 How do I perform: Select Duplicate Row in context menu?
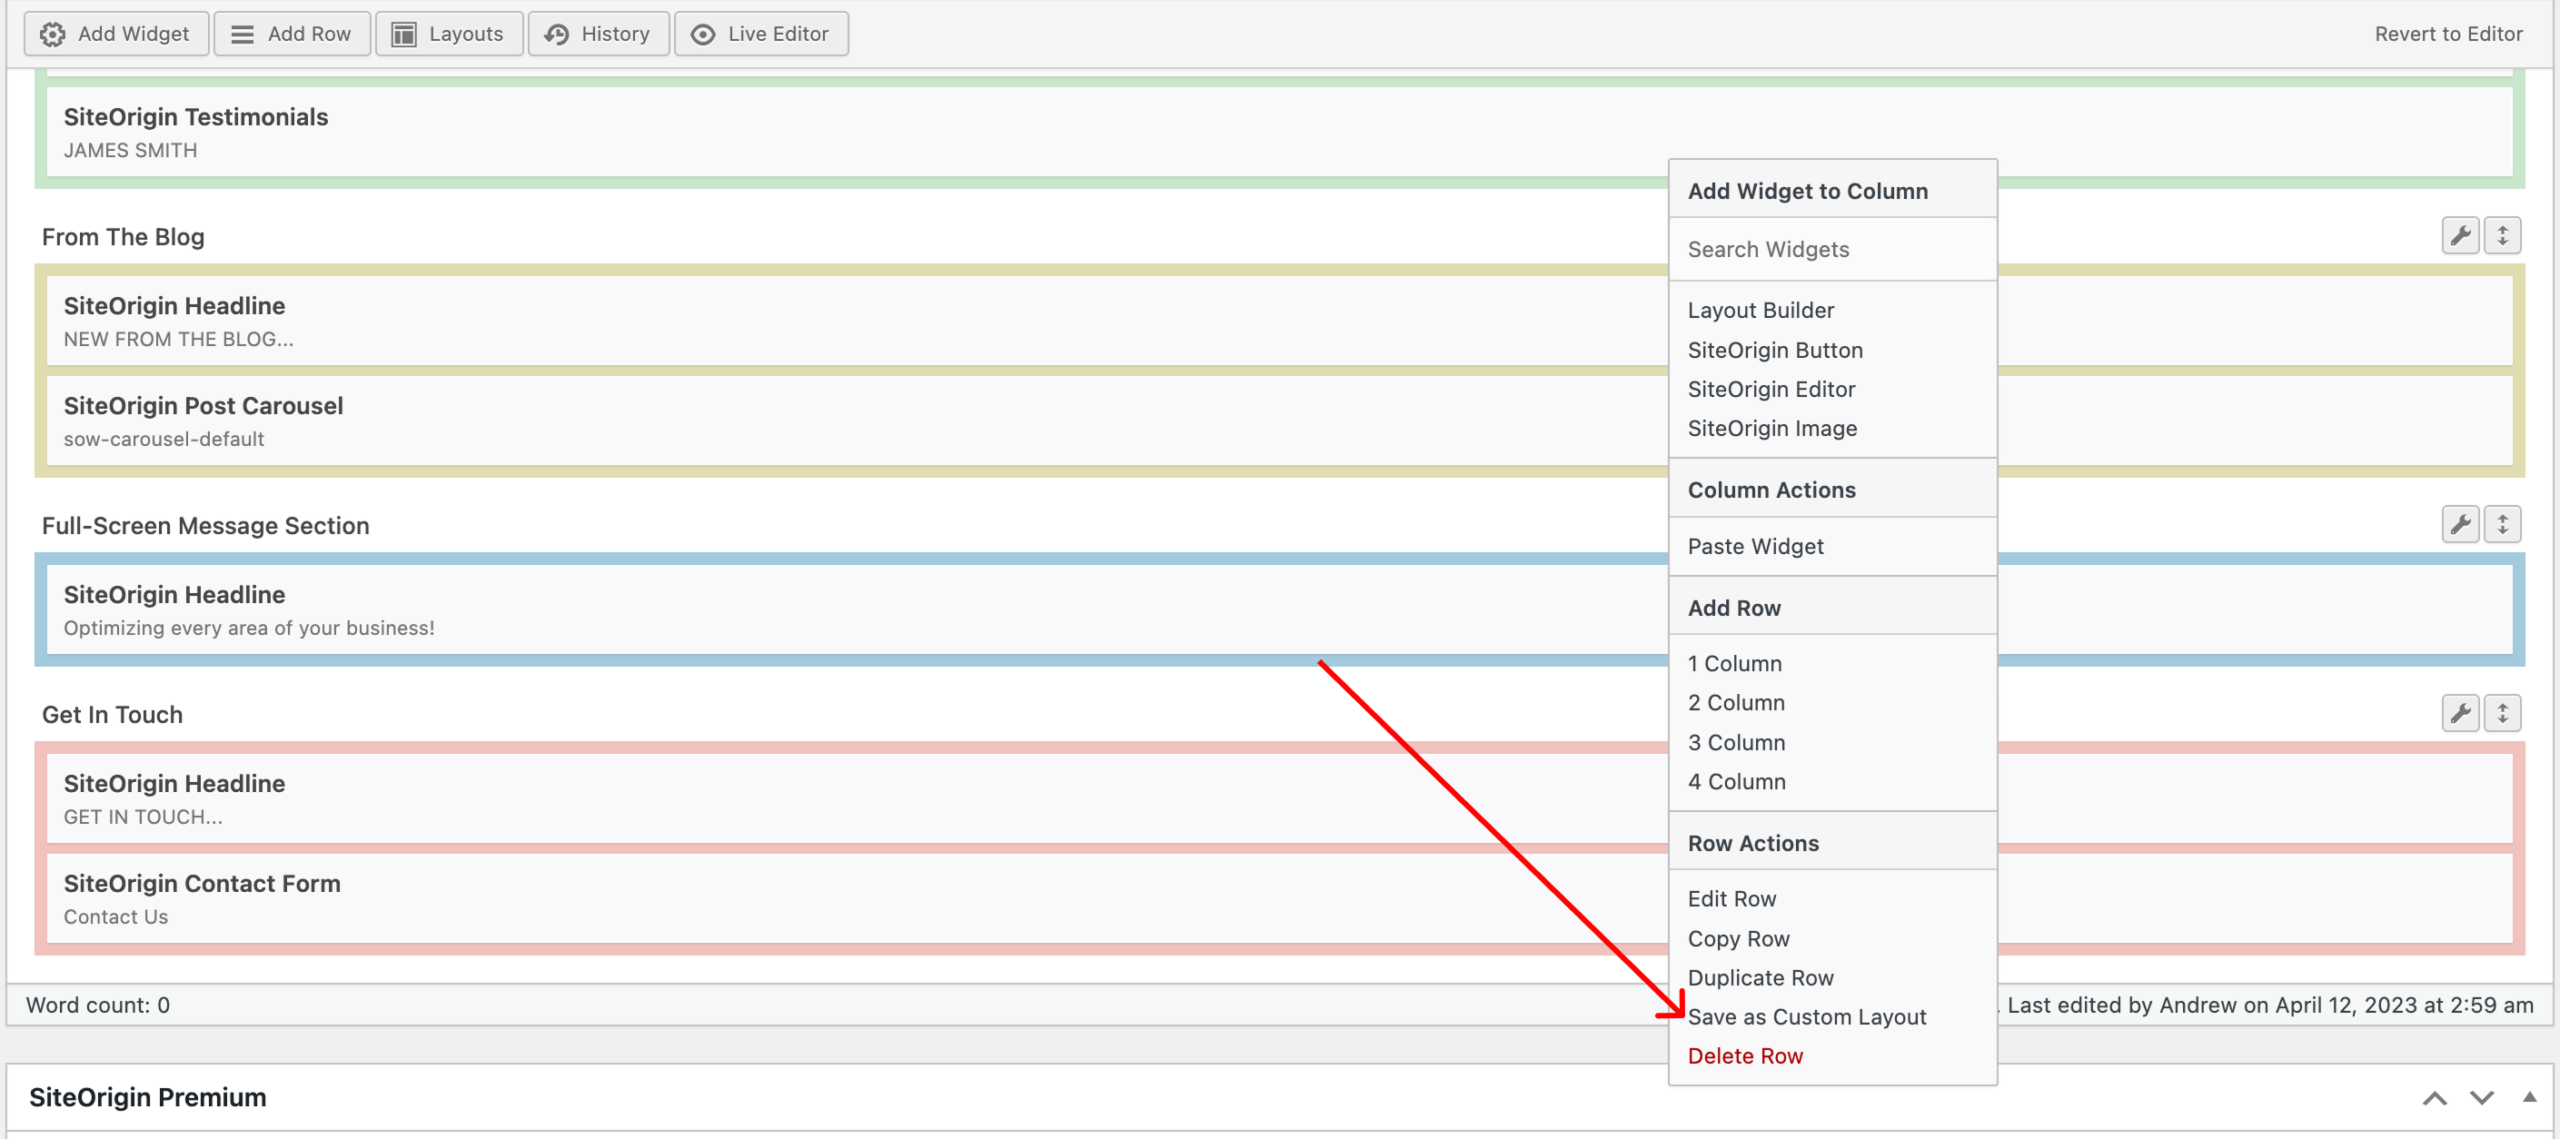coord(1760,978)
